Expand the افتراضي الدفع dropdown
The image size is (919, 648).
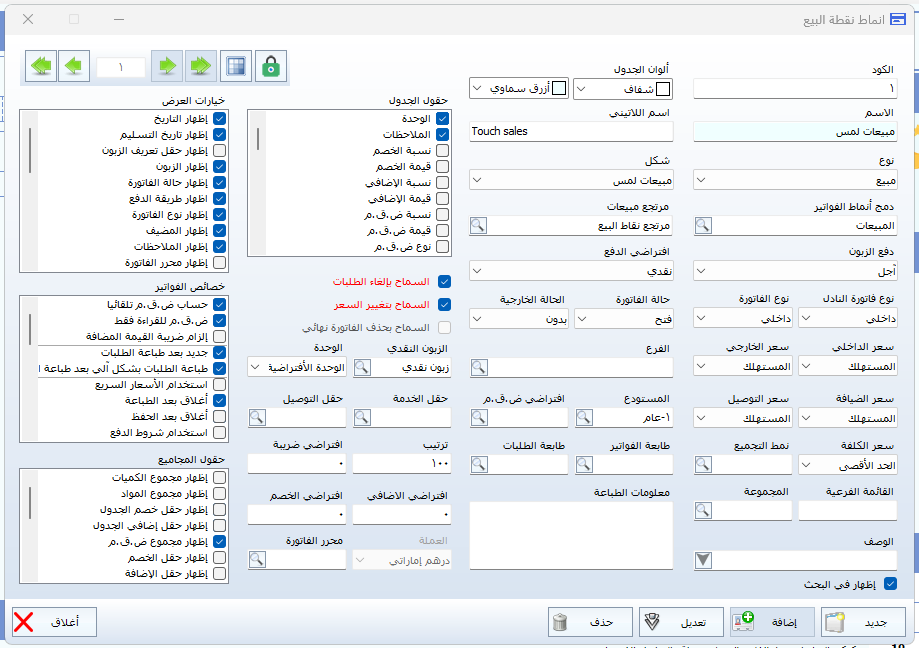coord(571,271)
